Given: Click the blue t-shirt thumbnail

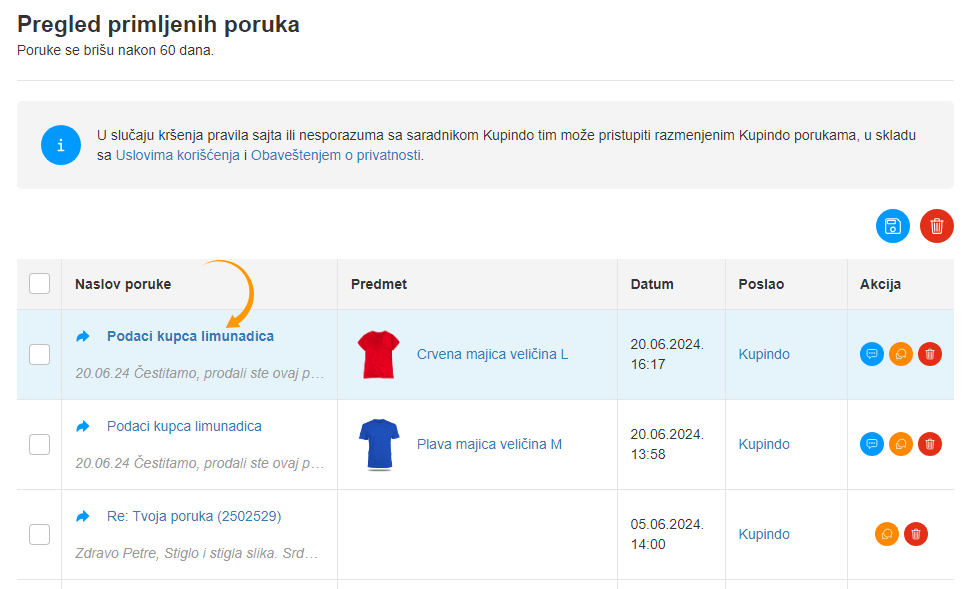Looking at the screenshot, I should [379, 445].
